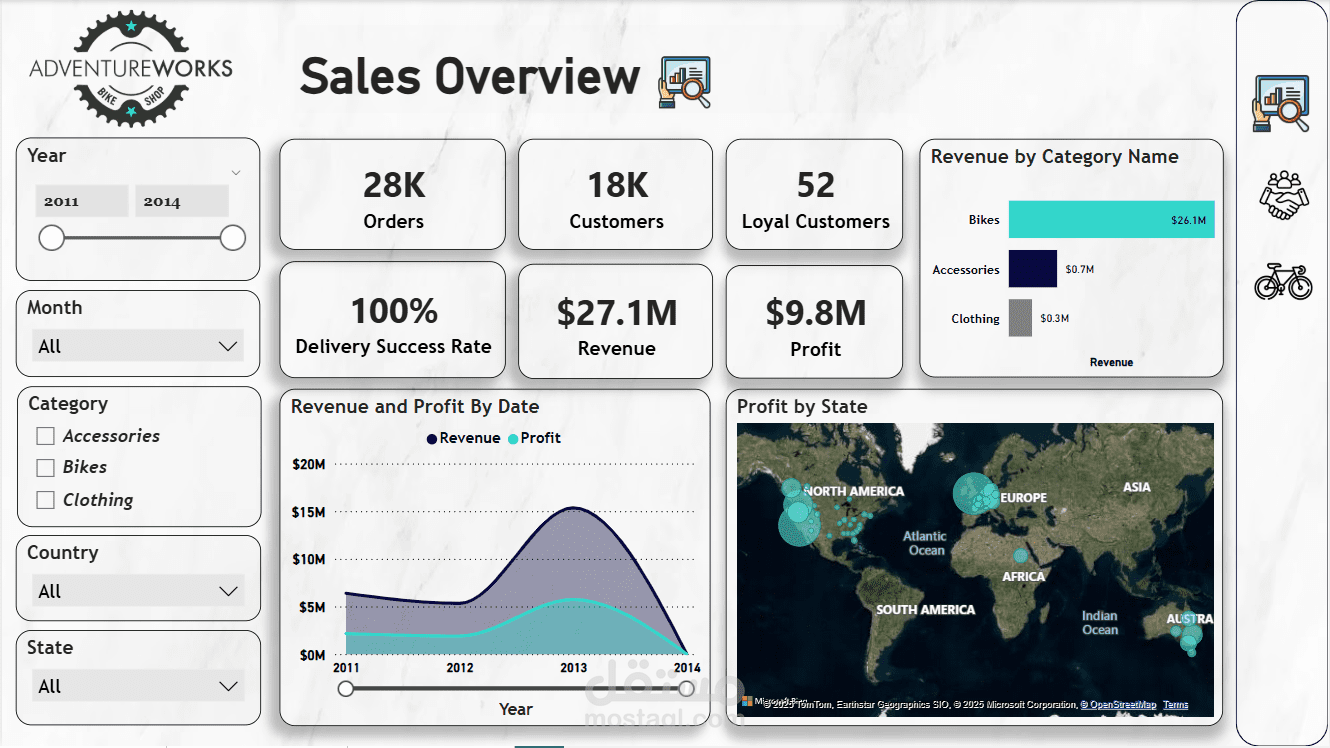
Task: Open the Country dropdown
Action: pos(139,591)
